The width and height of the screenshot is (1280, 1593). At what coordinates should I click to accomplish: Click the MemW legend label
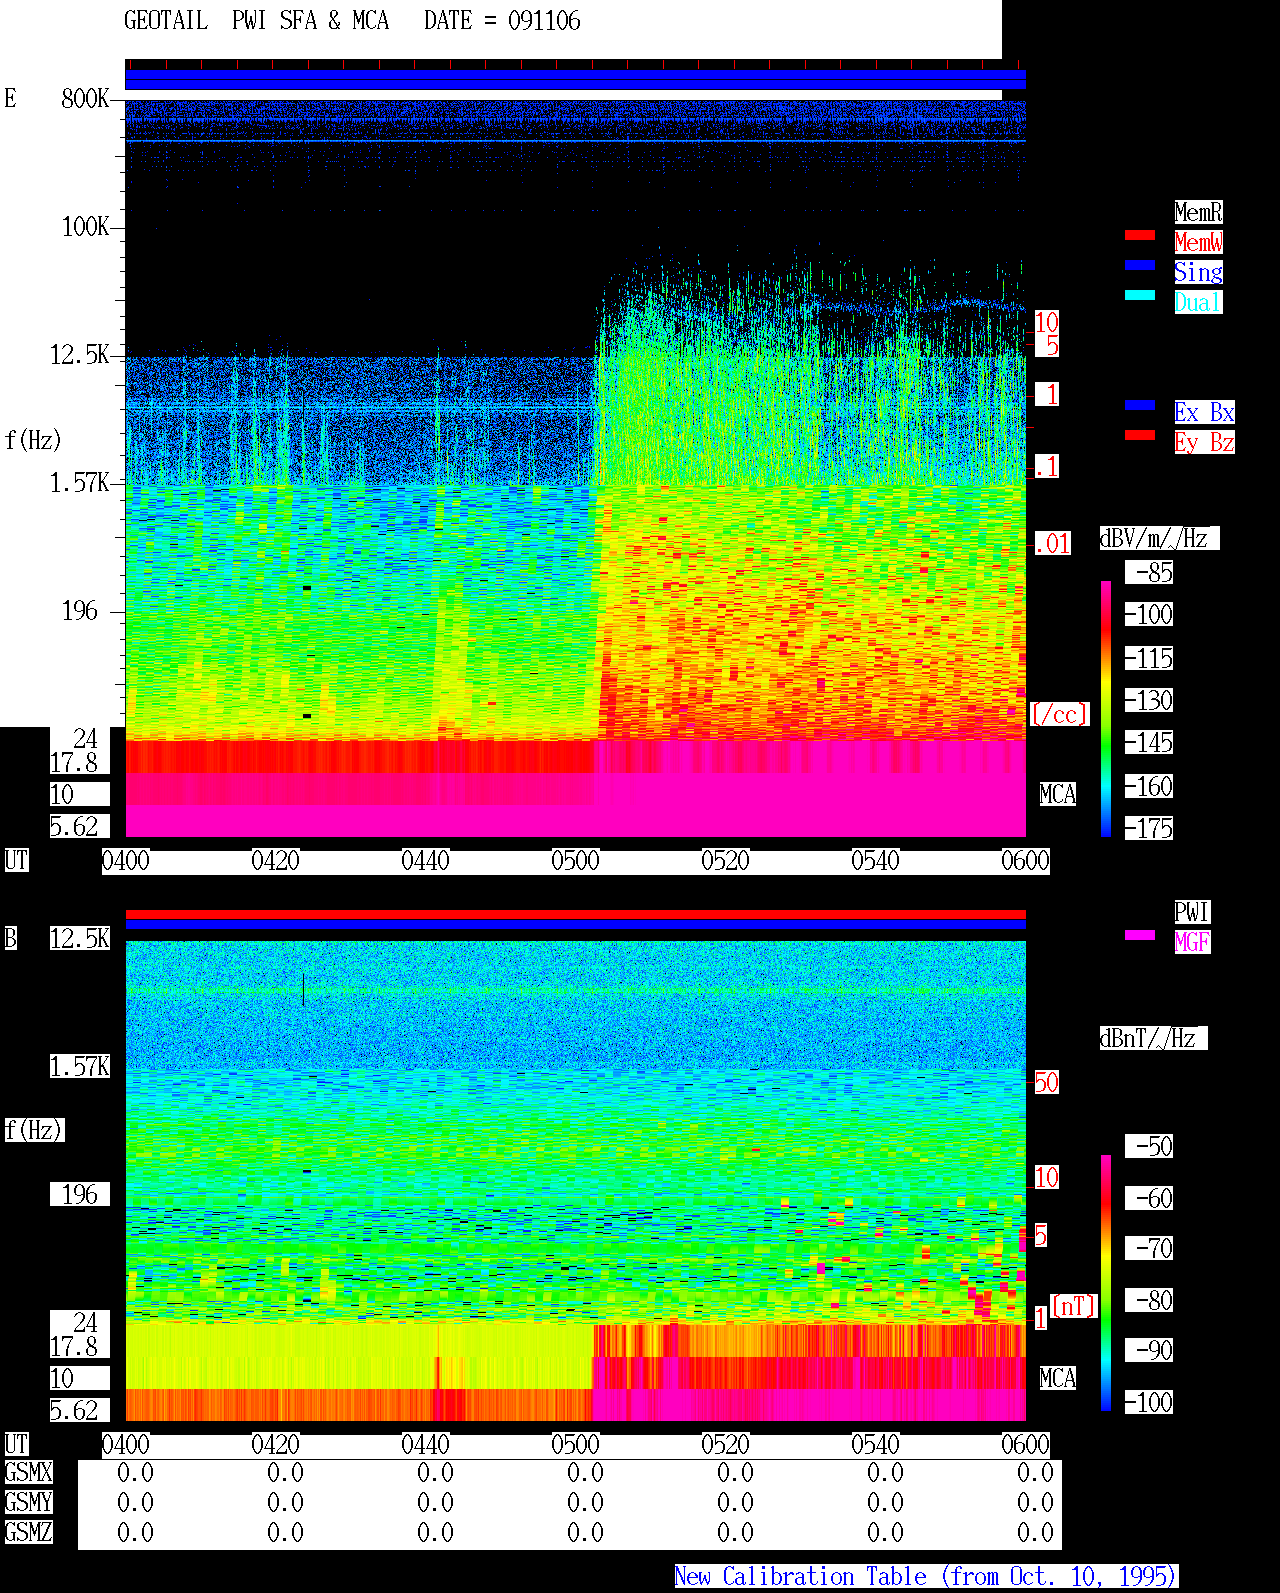(x=1198, y=242)
